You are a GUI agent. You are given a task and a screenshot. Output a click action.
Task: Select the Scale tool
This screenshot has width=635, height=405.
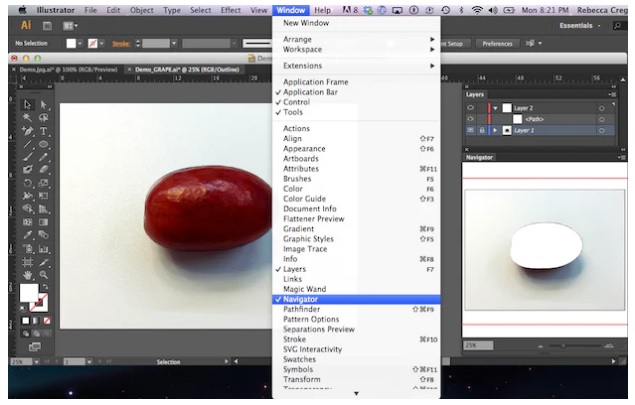[x=43, y=183]
